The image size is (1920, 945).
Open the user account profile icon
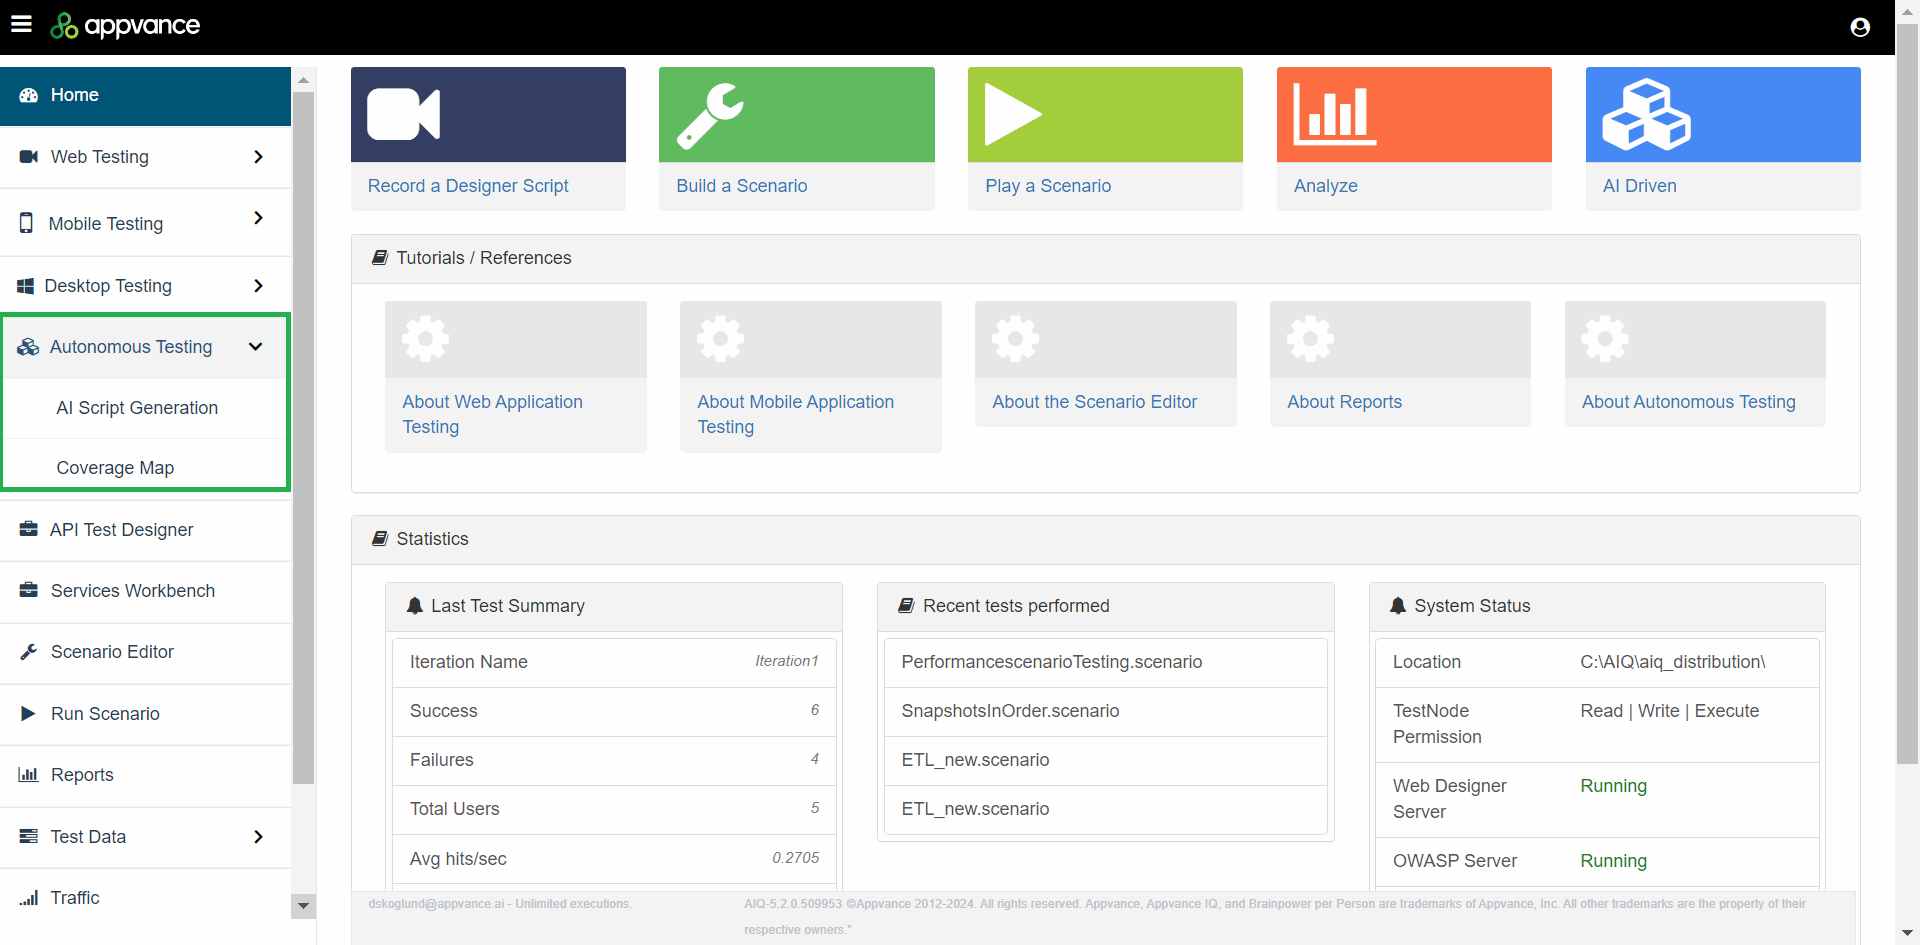[x=1860, y=27]
